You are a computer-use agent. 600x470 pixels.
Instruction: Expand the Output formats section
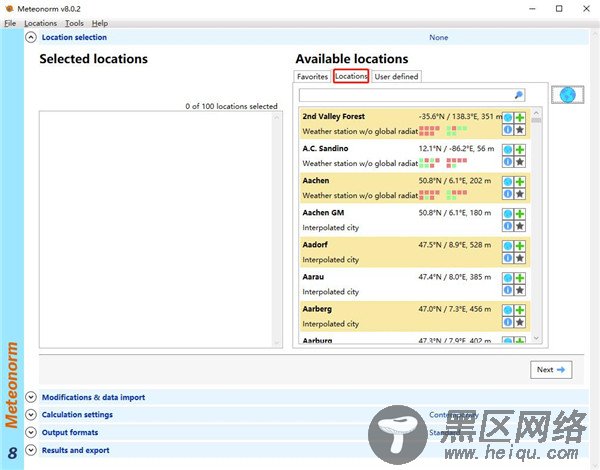31,432
